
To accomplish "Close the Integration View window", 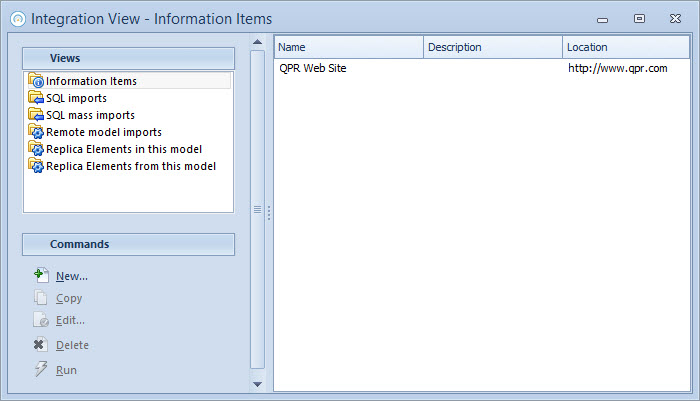I will [675, 18].
